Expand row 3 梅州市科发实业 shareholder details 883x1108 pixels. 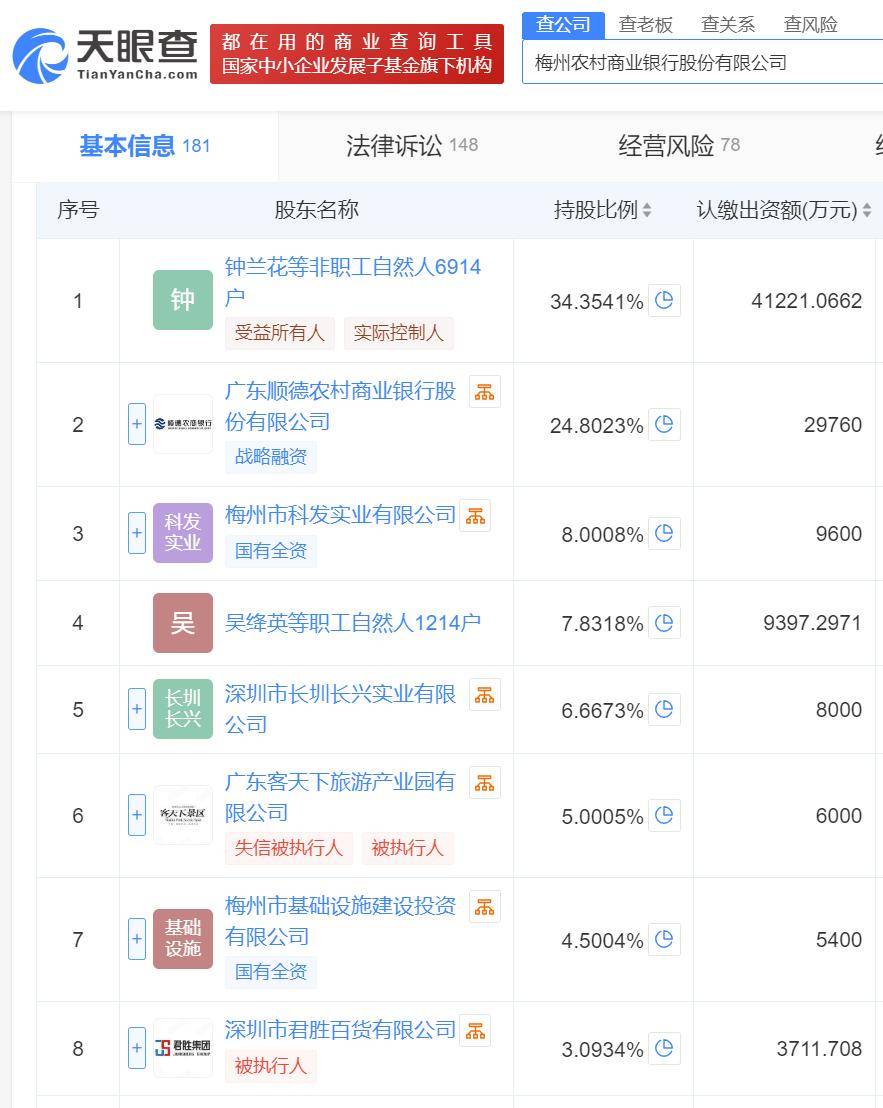tap(137, 533)
